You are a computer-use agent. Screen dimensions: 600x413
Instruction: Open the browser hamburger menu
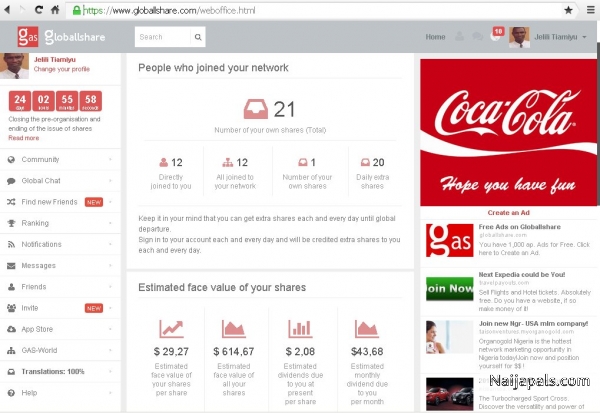click(590, 10)
